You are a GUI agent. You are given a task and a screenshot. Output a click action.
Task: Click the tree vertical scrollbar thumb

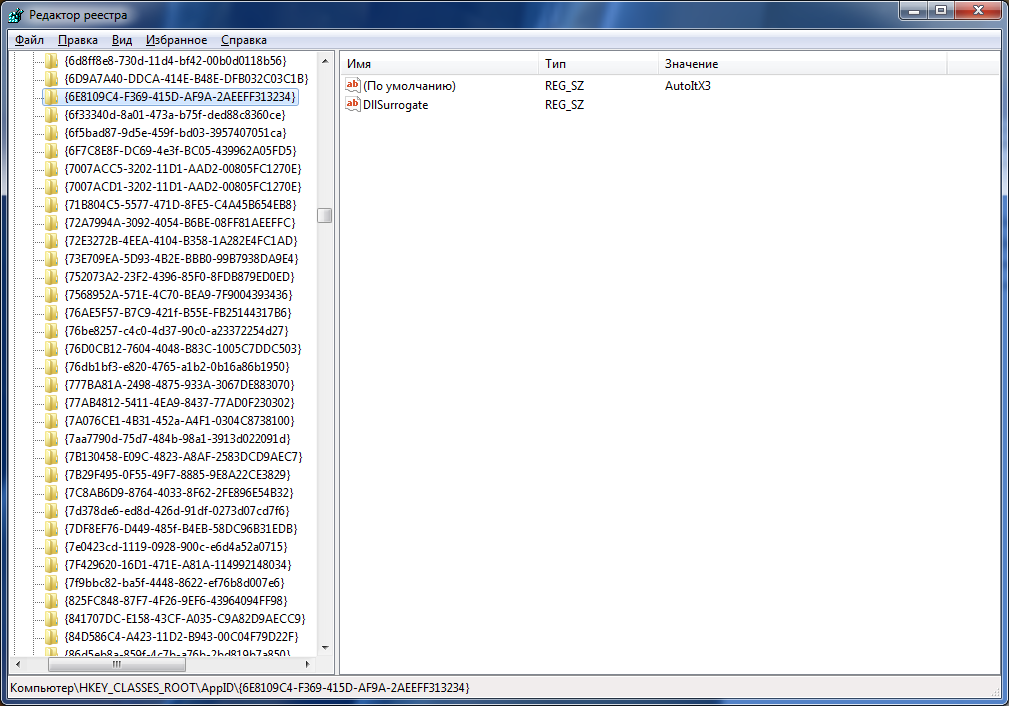[x=325, y=216]
